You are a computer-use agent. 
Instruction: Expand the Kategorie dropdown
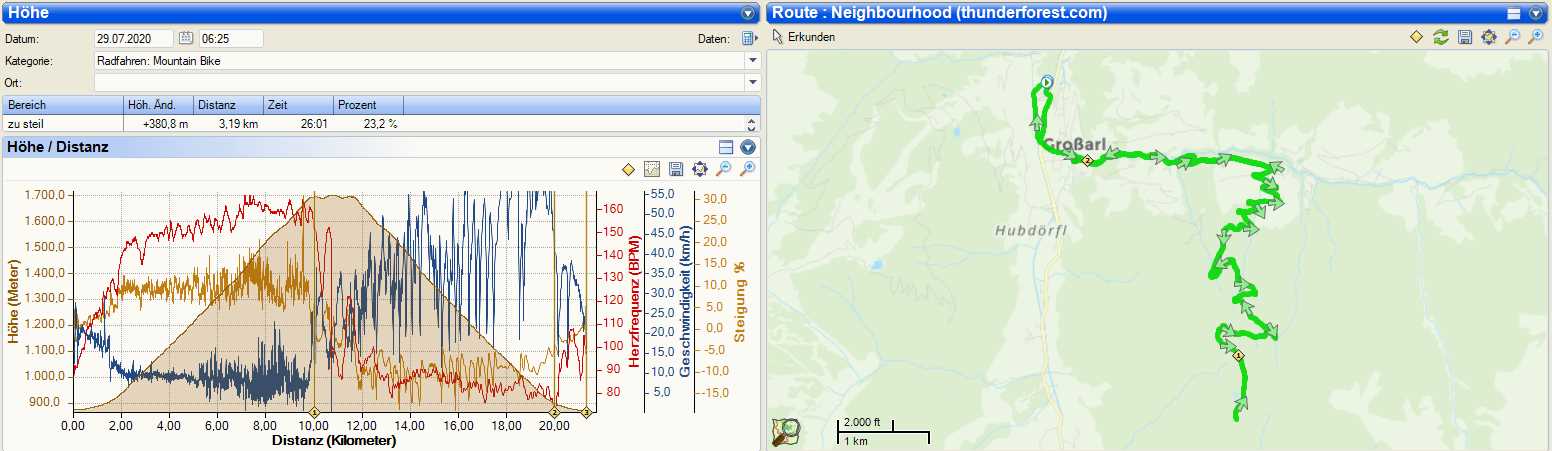(752, 61)
